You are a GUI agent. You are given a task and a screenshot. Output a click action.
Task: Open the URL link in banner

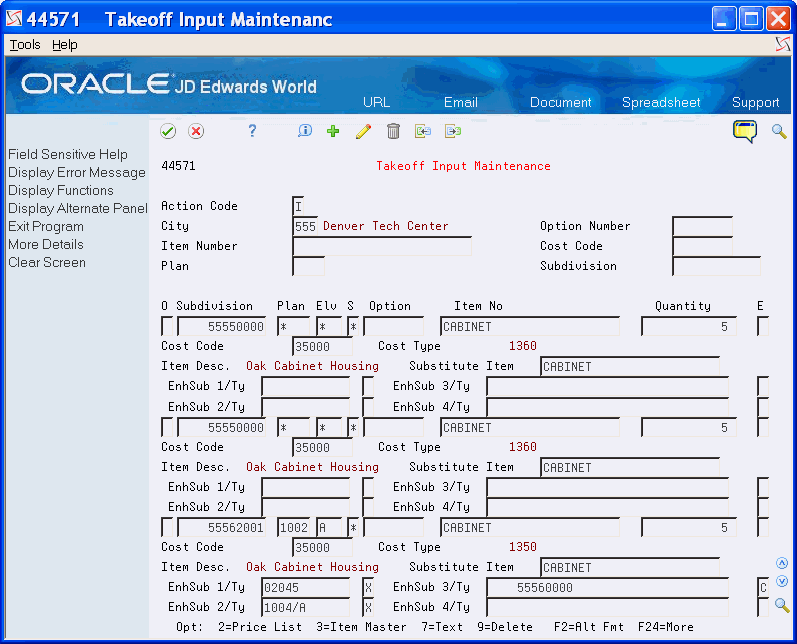(x=376, y=102)
